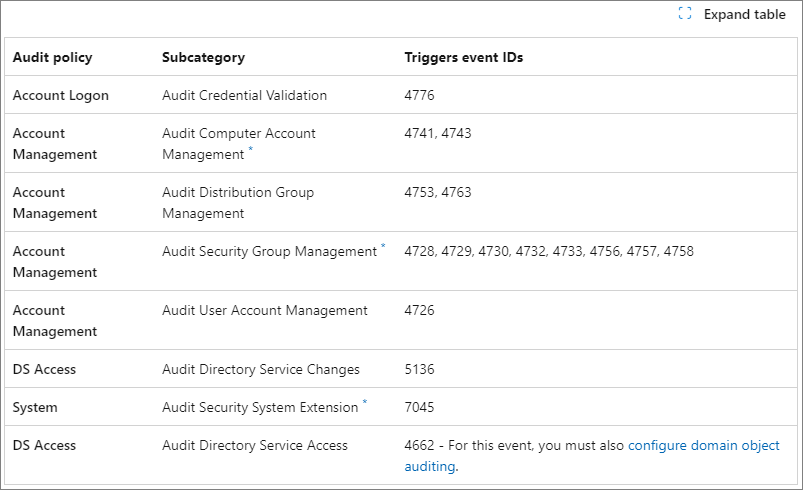Select the Audit policy column header

click(x=53, y=57)
